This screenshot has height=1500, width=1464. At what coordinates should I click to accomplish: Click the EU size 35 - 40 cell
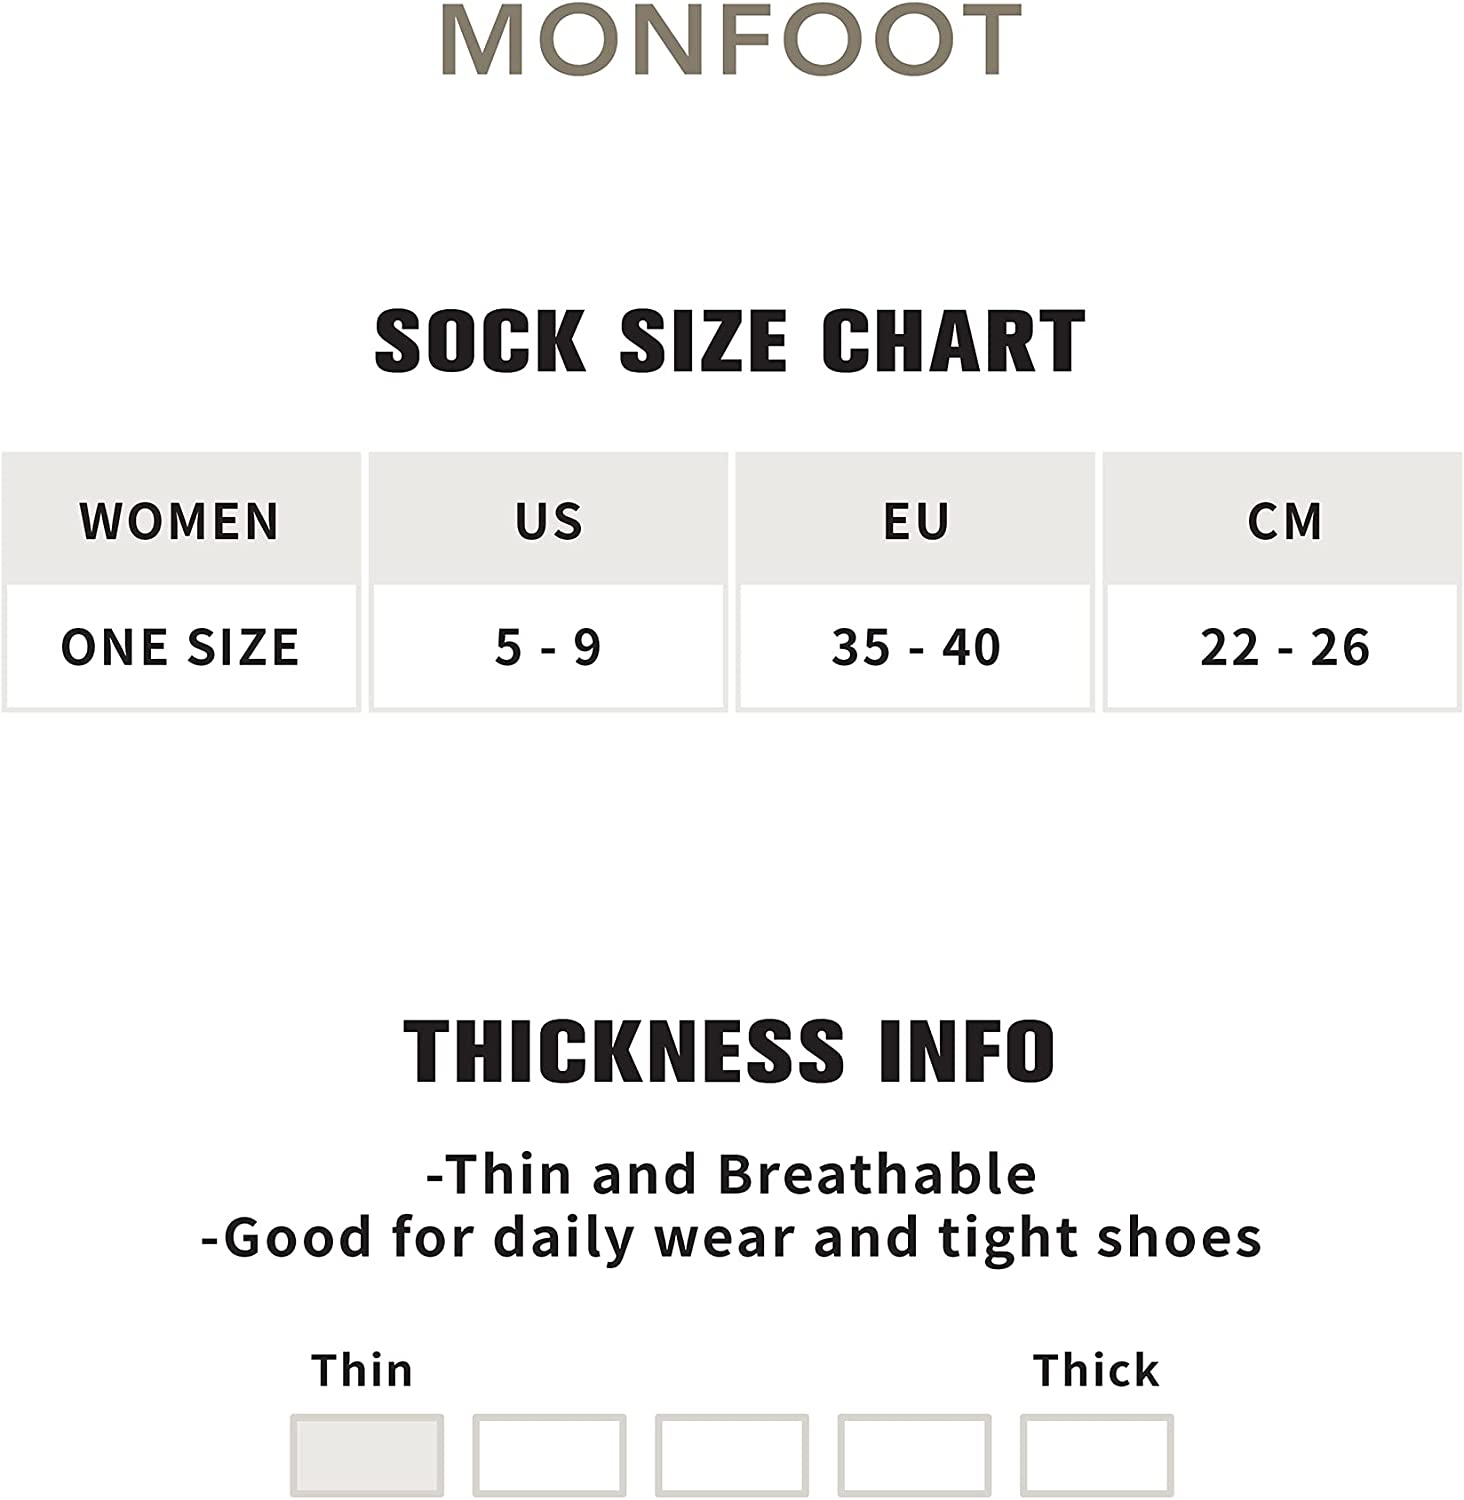[916, 647]
